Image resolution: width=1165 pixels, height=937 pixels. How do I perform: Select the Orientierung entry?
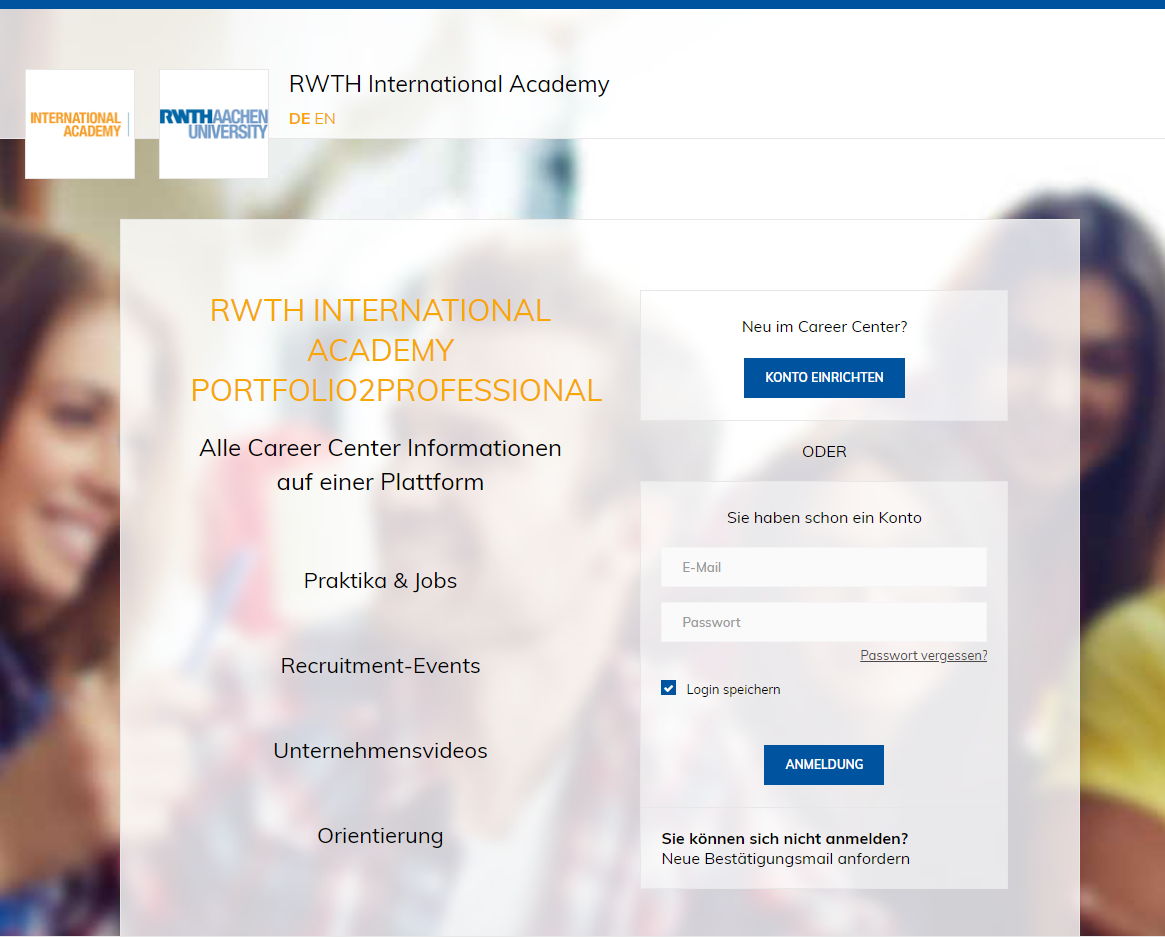[x=380, y=835]
